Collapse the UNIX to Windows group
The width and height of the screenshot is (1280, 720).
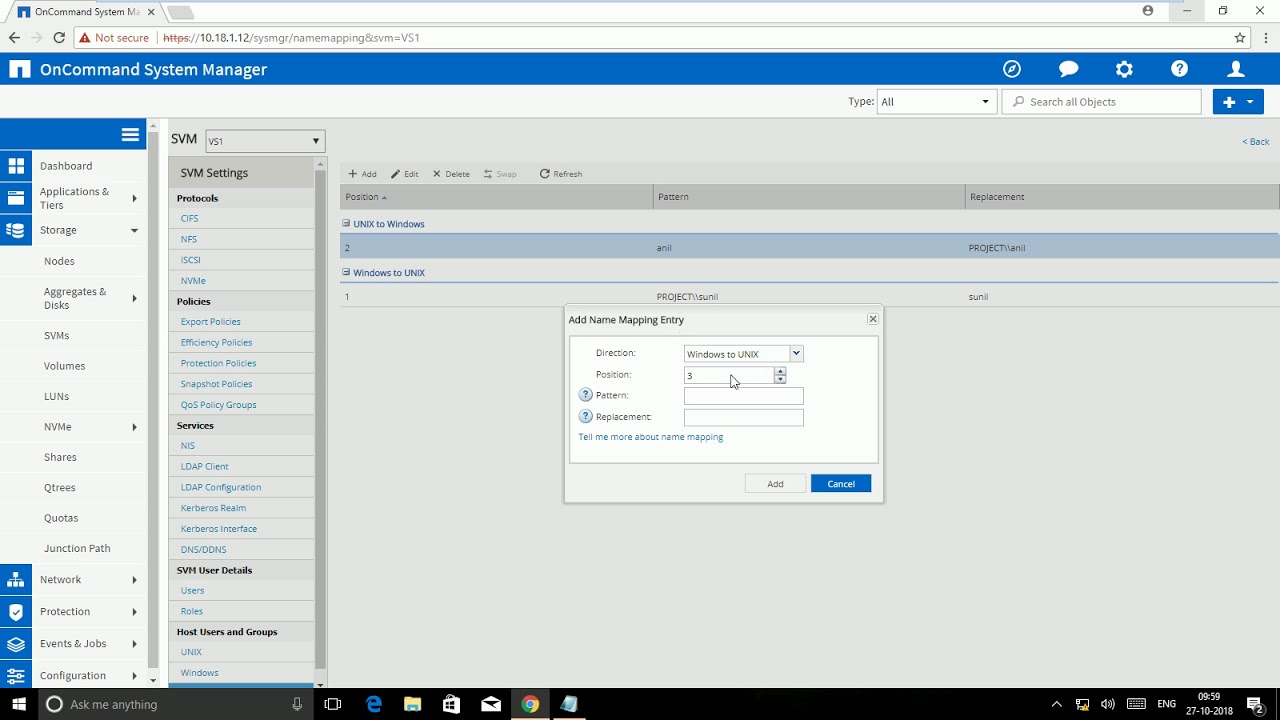[x=346, y=224]
